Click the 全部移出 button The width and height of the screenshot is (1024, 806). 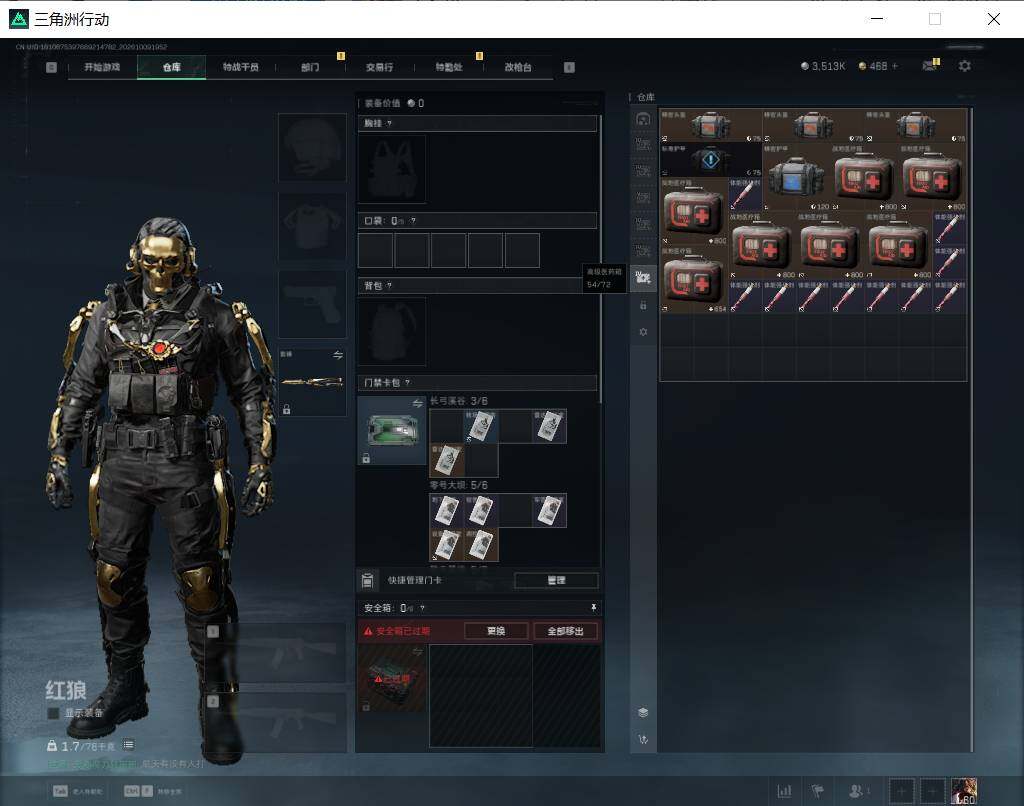[x=566, y=631]
